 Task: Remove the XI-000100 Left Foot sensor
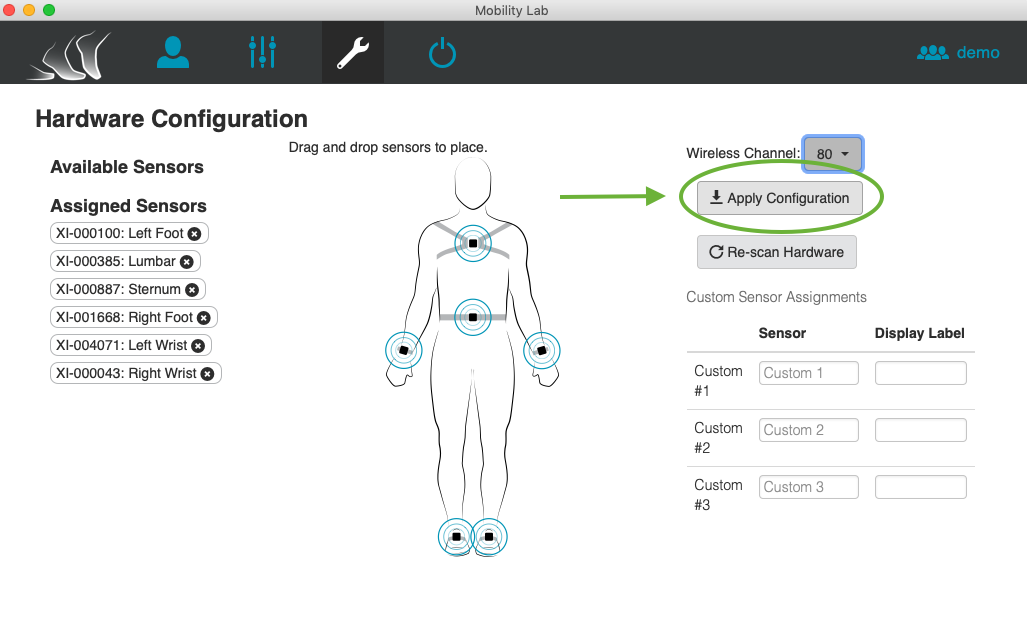(x=195, y=233)
